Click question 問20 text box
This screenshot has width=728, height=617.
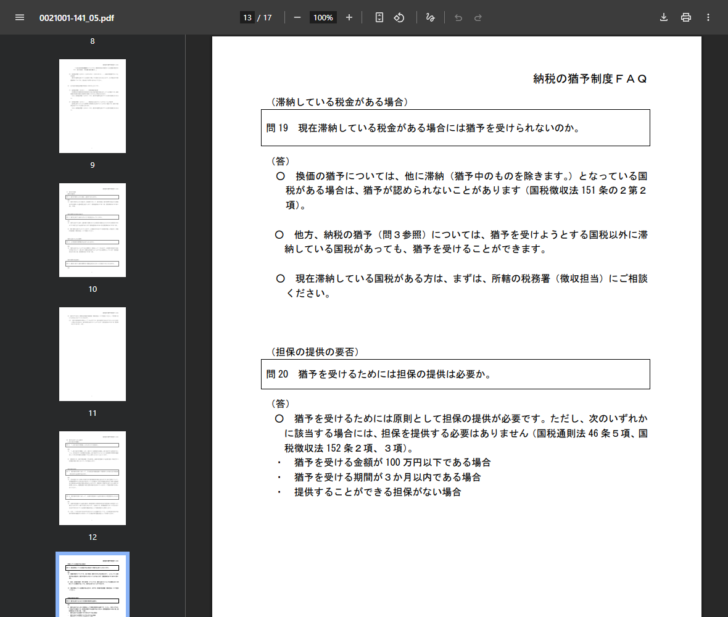(455, 374)
